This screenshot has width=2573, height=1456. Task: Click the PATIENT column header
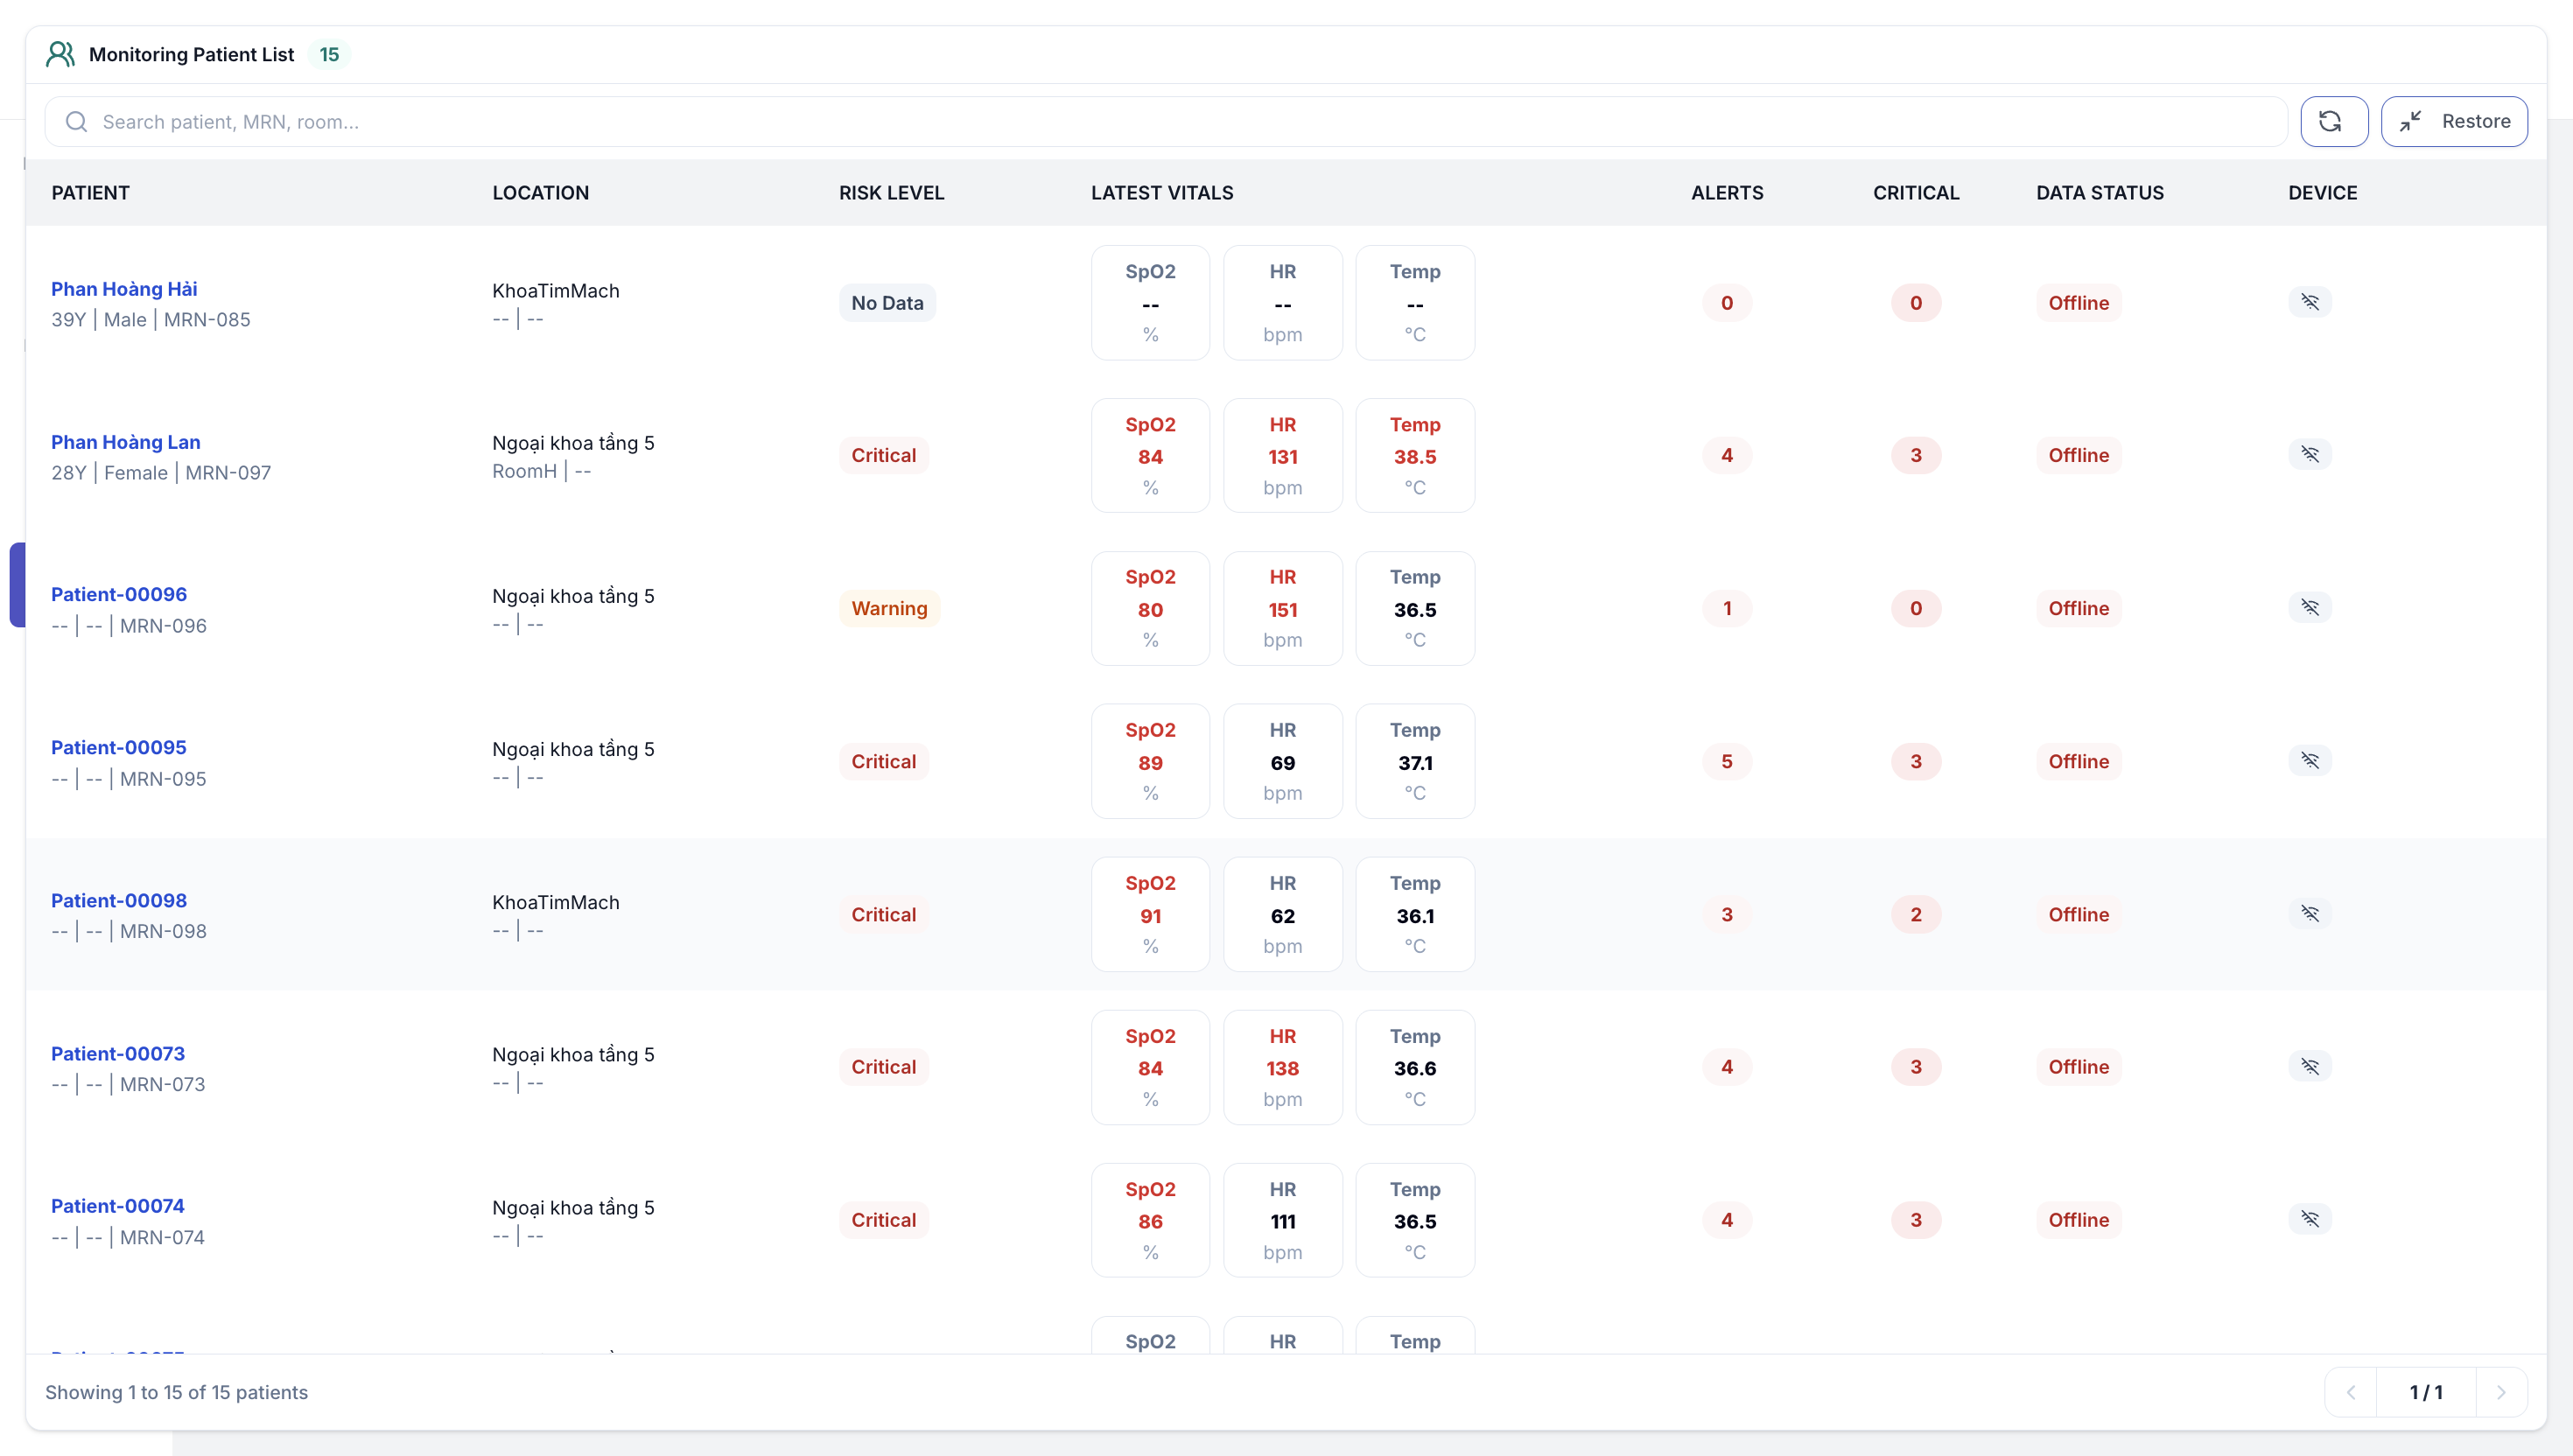91,192
